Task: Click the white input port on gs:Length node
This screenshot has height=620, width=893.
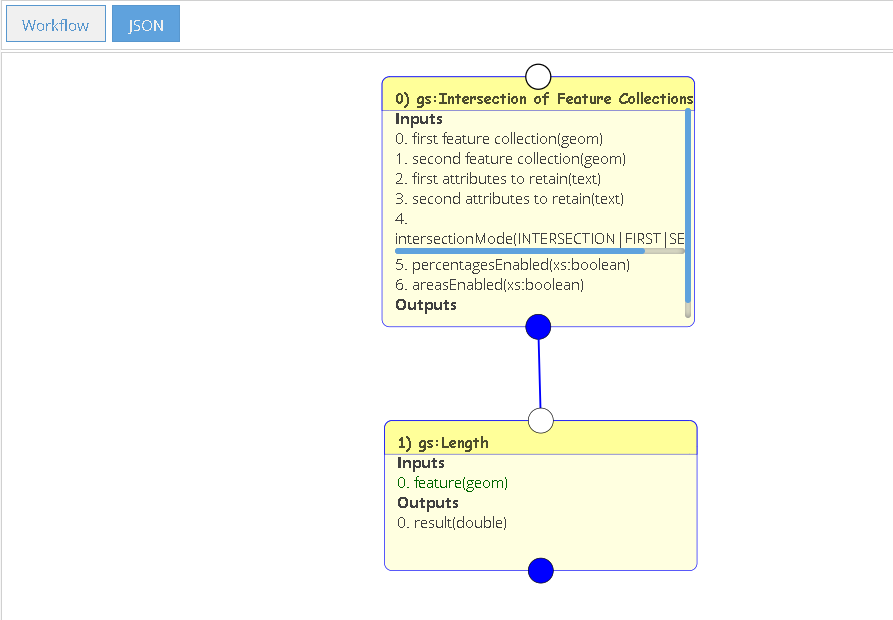Action: (540, 421)
